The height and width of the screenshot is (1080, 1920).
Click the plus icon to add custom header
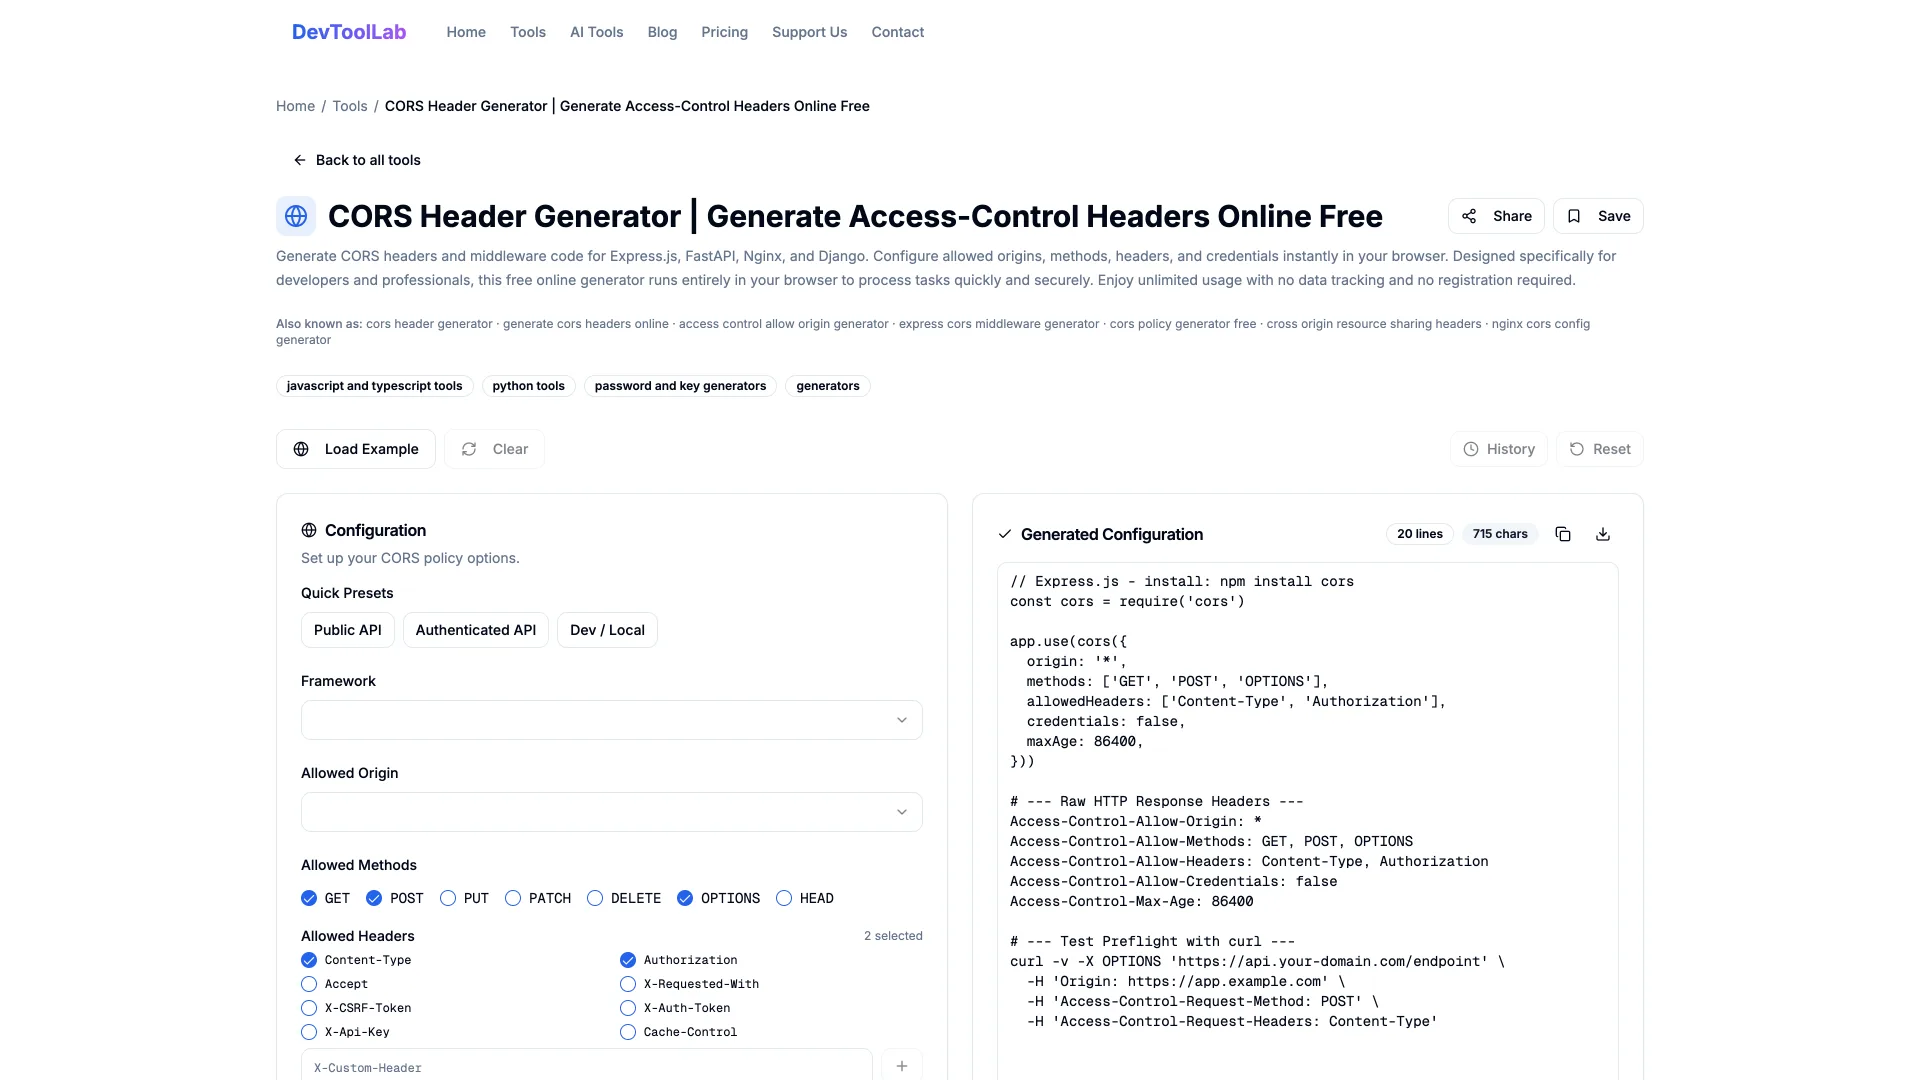tap(902, 1066)
